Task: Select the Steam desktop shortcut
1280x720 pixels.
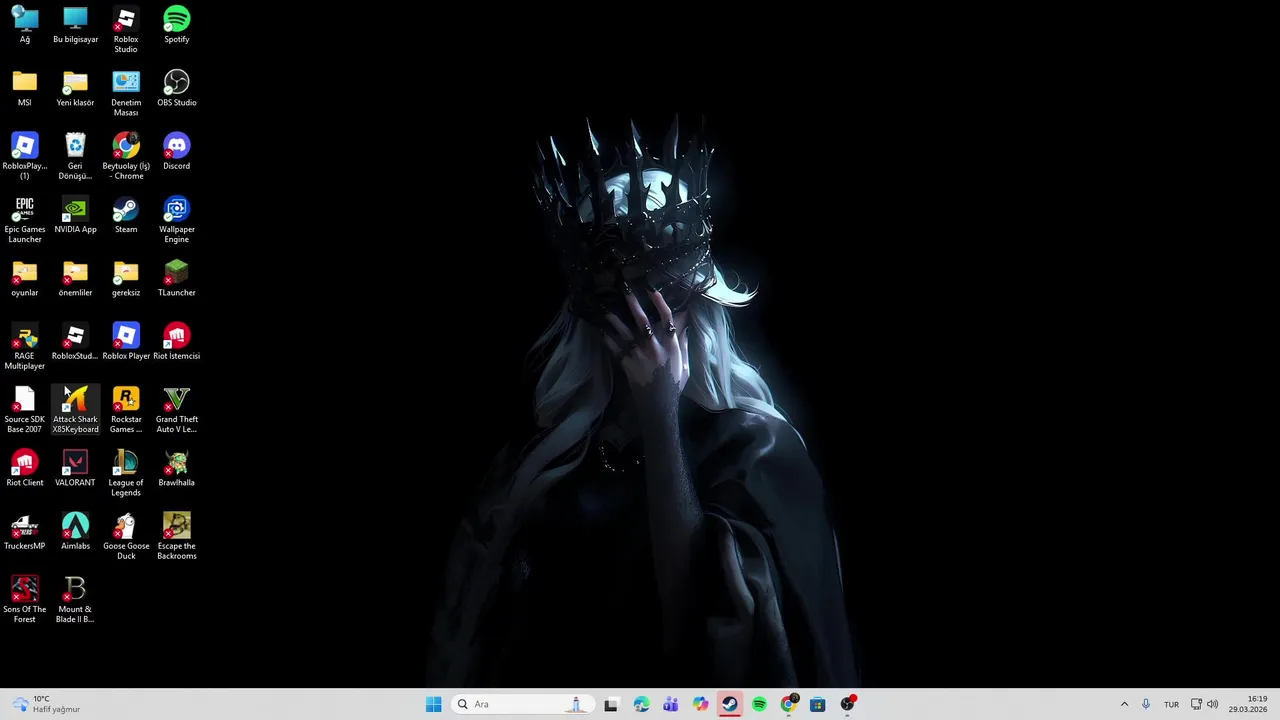Action: click(x=126, y=215)
